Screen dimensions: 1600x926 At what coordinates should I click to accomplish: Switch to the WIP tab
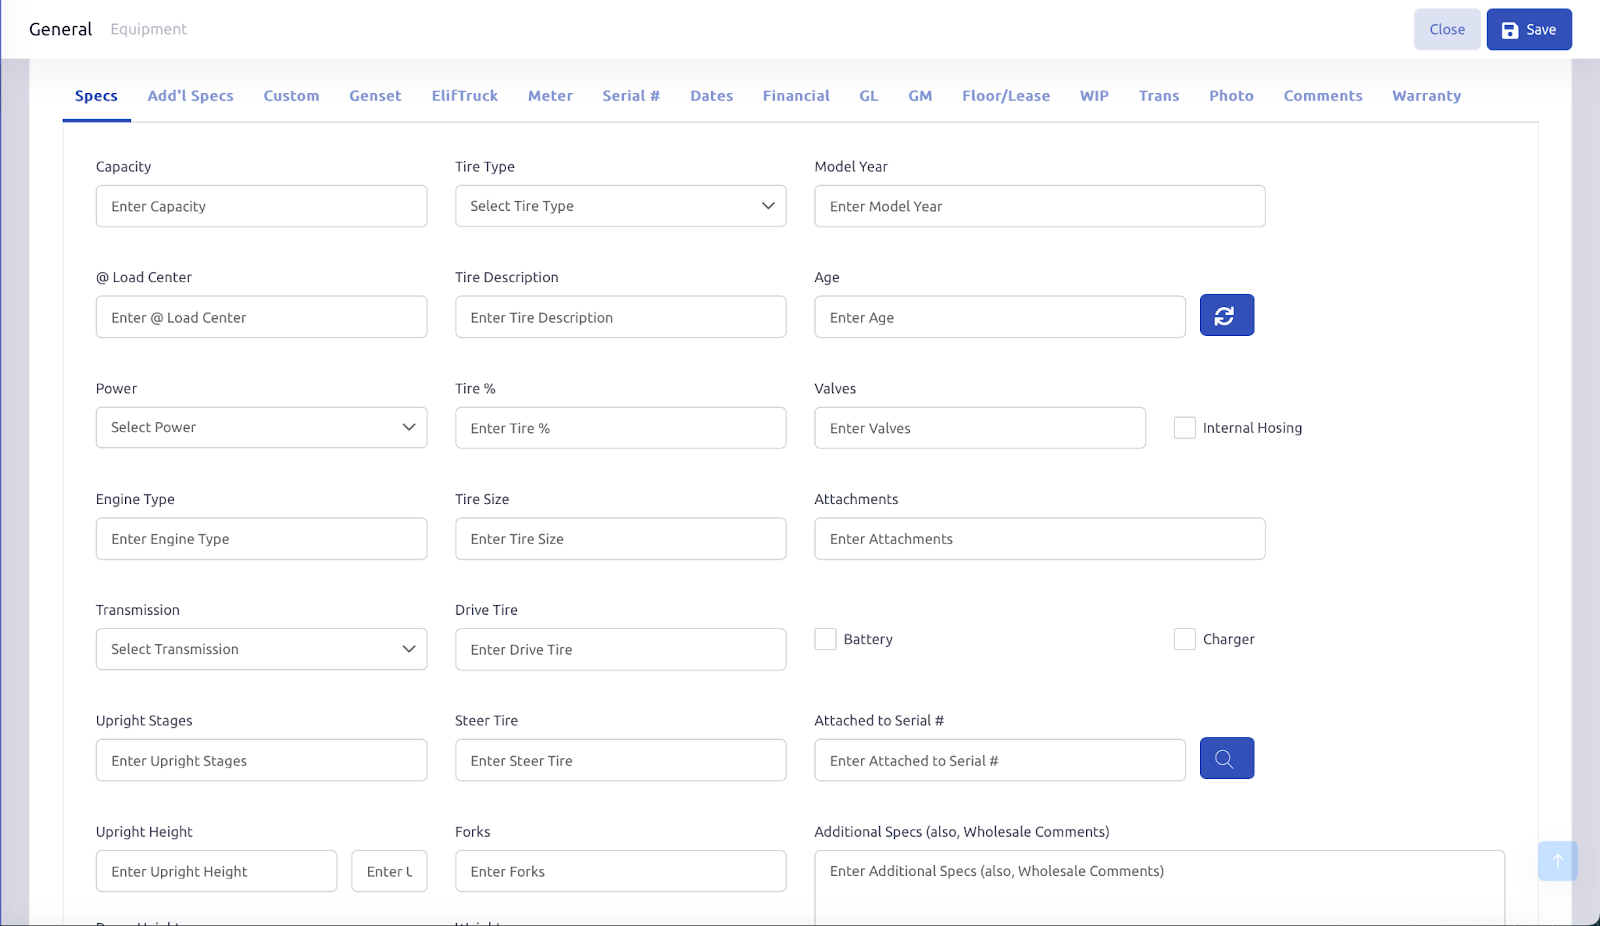point(1094,96)
